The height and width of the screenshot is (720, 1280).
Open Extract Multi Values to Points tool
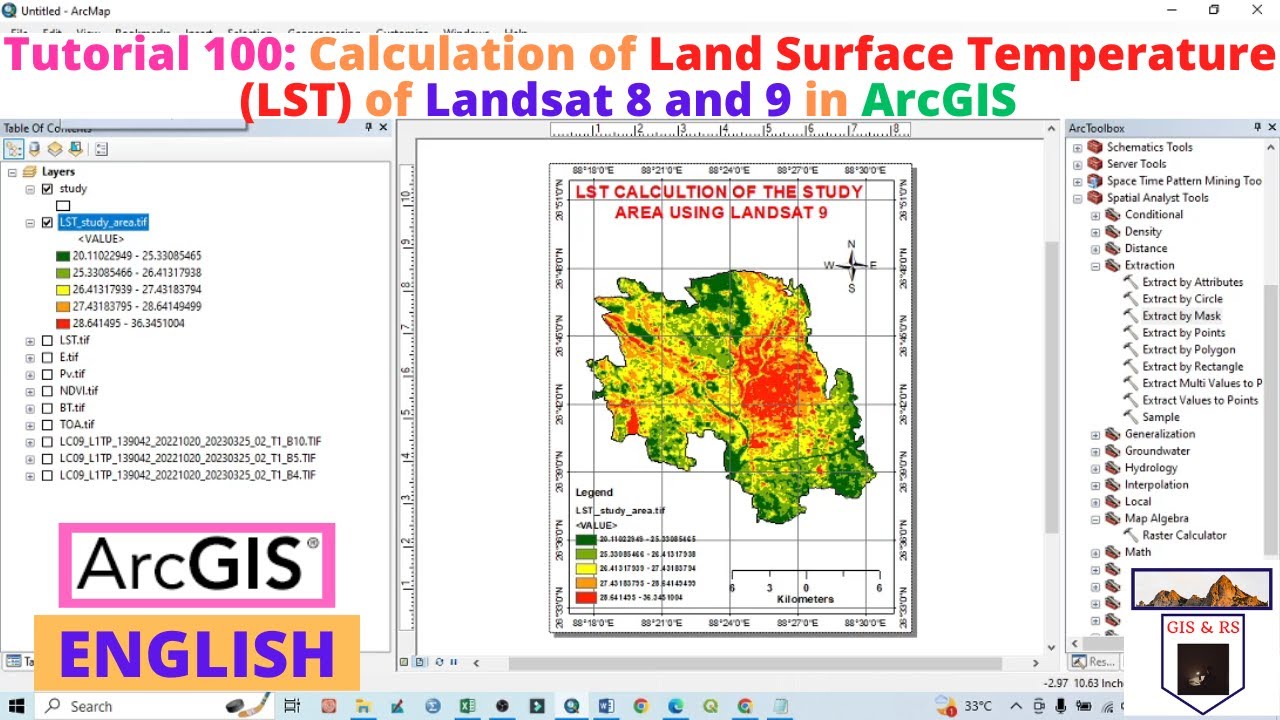[x=1202, y=383]
